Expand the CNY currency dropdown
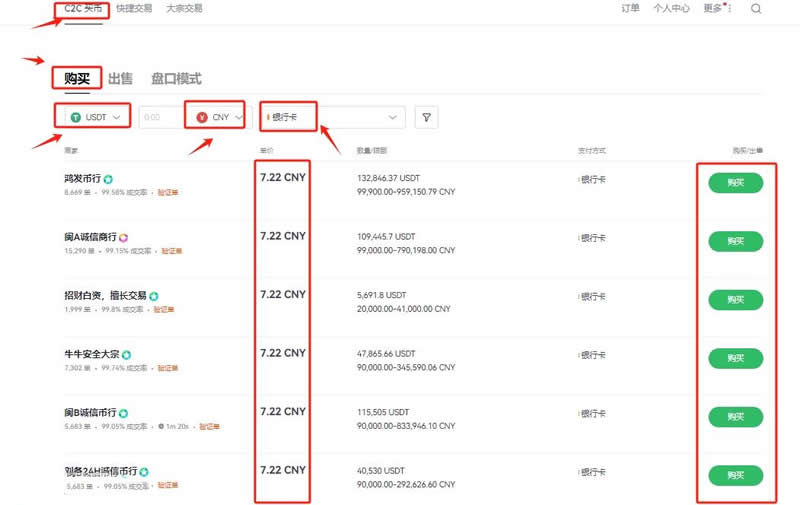 click(238, 117)
